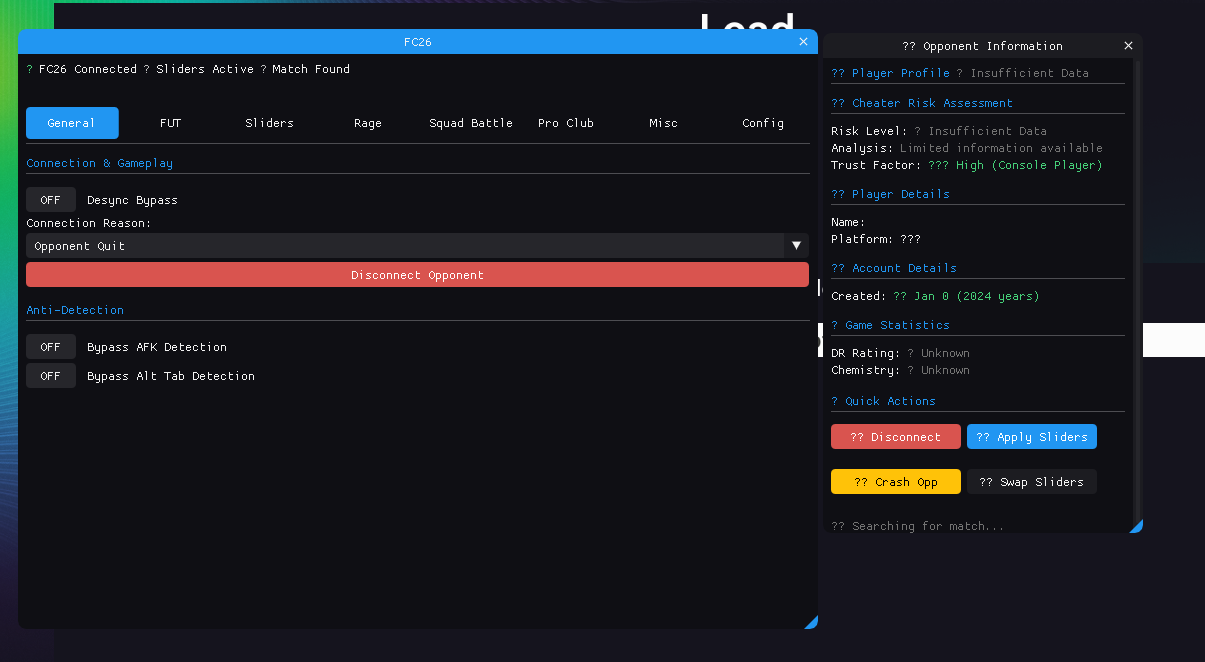This screenshot has height=662, width=1205.
Task: Click the Opponent Information title bar
Action: click(x=982, y=46)
